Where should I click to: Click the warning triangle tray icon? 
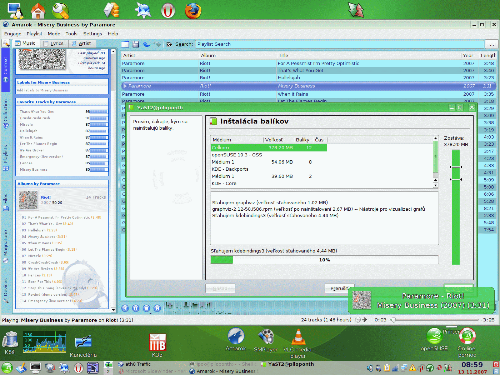[x=412, y=368]
